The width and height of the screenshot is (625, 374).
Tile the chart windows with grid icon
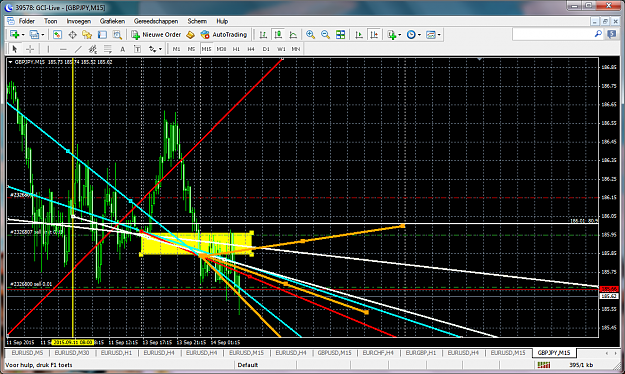[340, 35]
